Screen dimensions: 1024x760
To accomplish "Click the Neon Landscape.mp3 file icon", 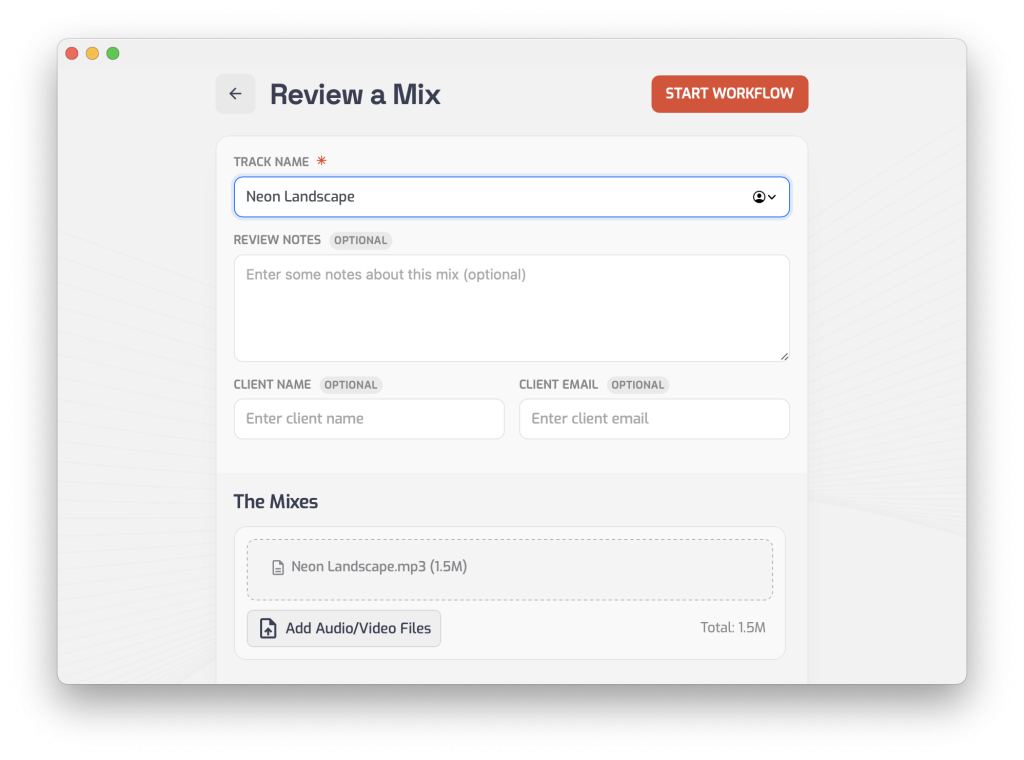I will [278, 567].
